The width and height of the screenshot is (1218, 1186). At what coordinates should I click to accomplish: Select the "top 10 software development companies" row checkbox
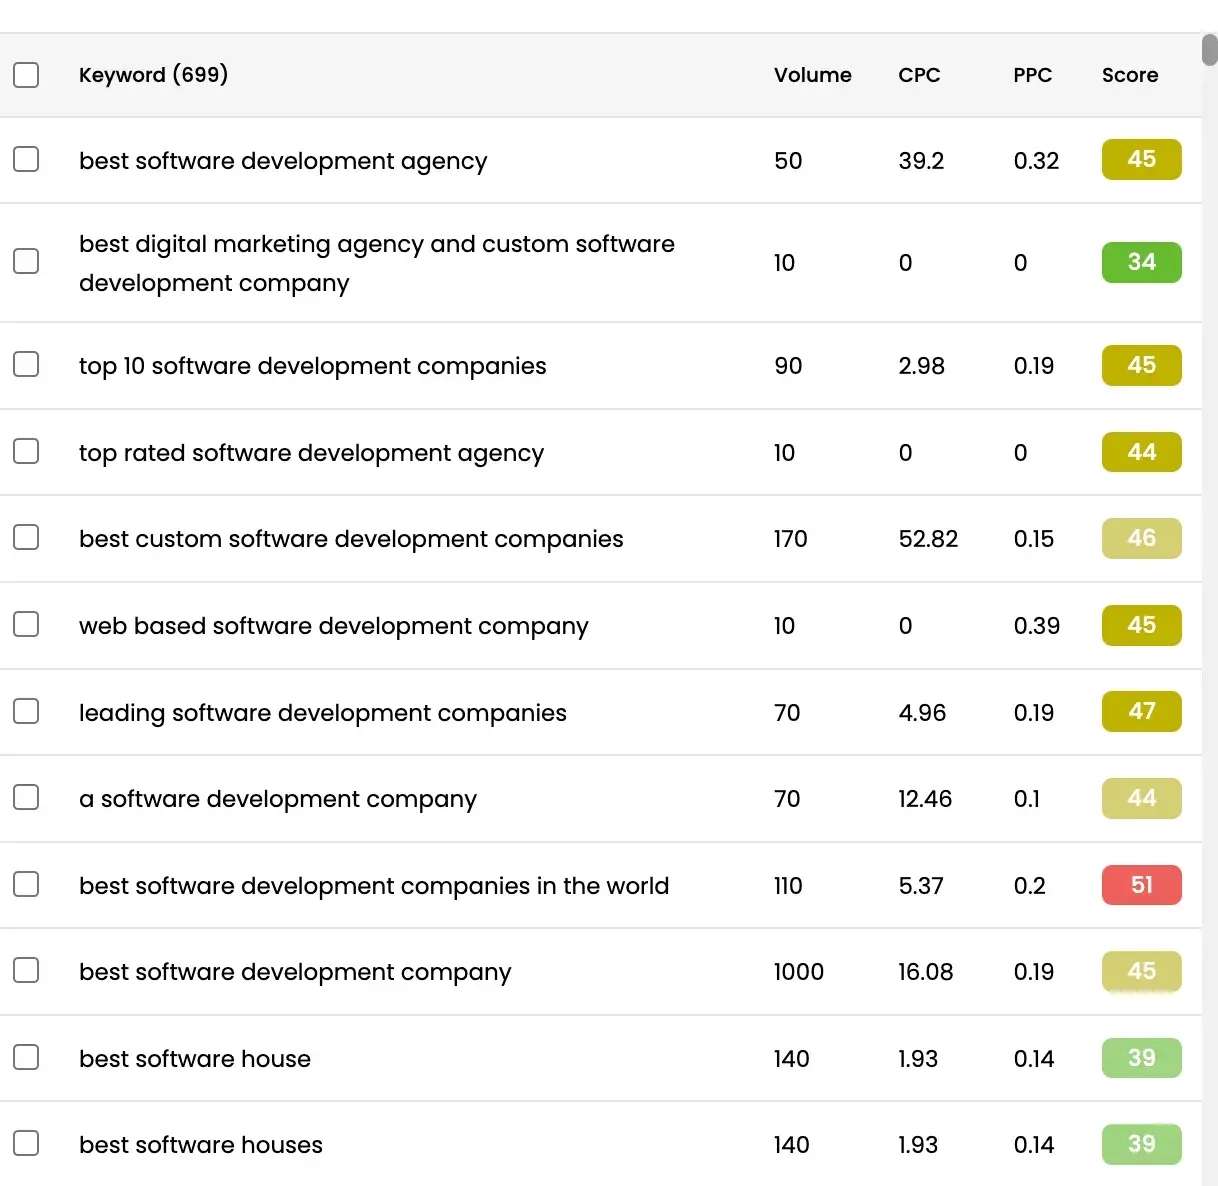[26, 364]
